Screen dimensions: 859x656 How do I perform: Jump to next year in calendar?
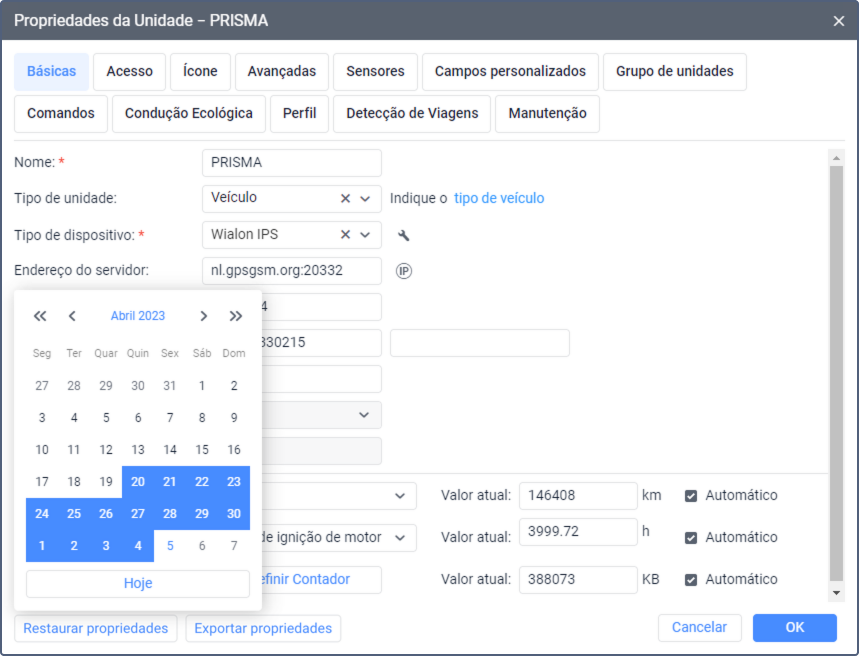click(236, 316)
